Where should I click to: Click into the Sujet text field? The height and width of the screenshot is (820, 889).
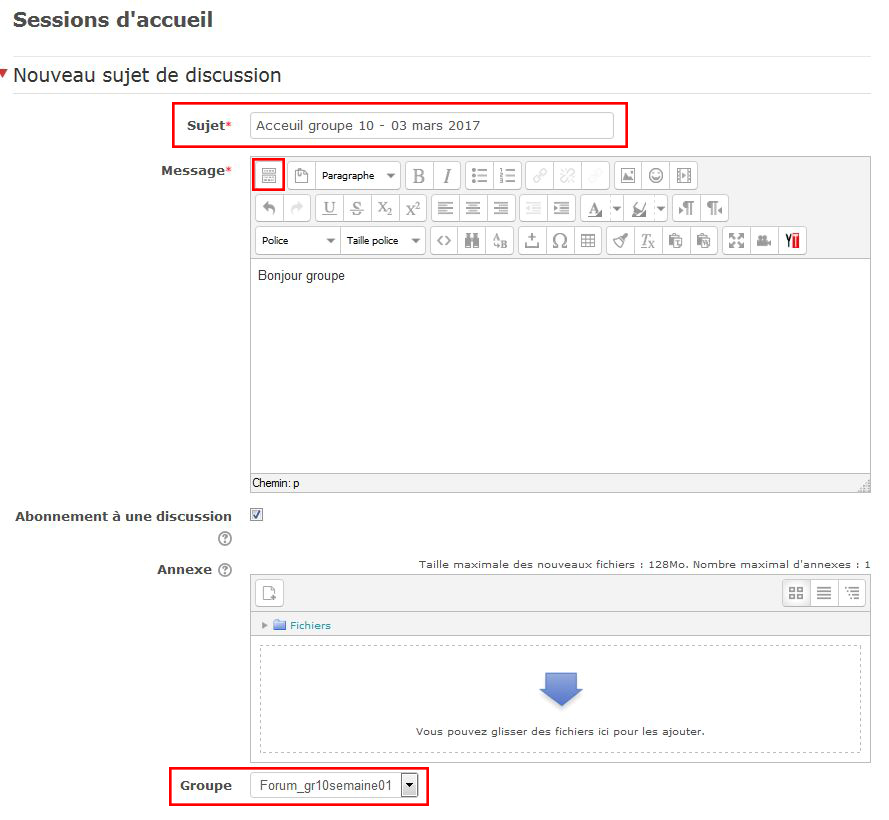pos(431,126)
